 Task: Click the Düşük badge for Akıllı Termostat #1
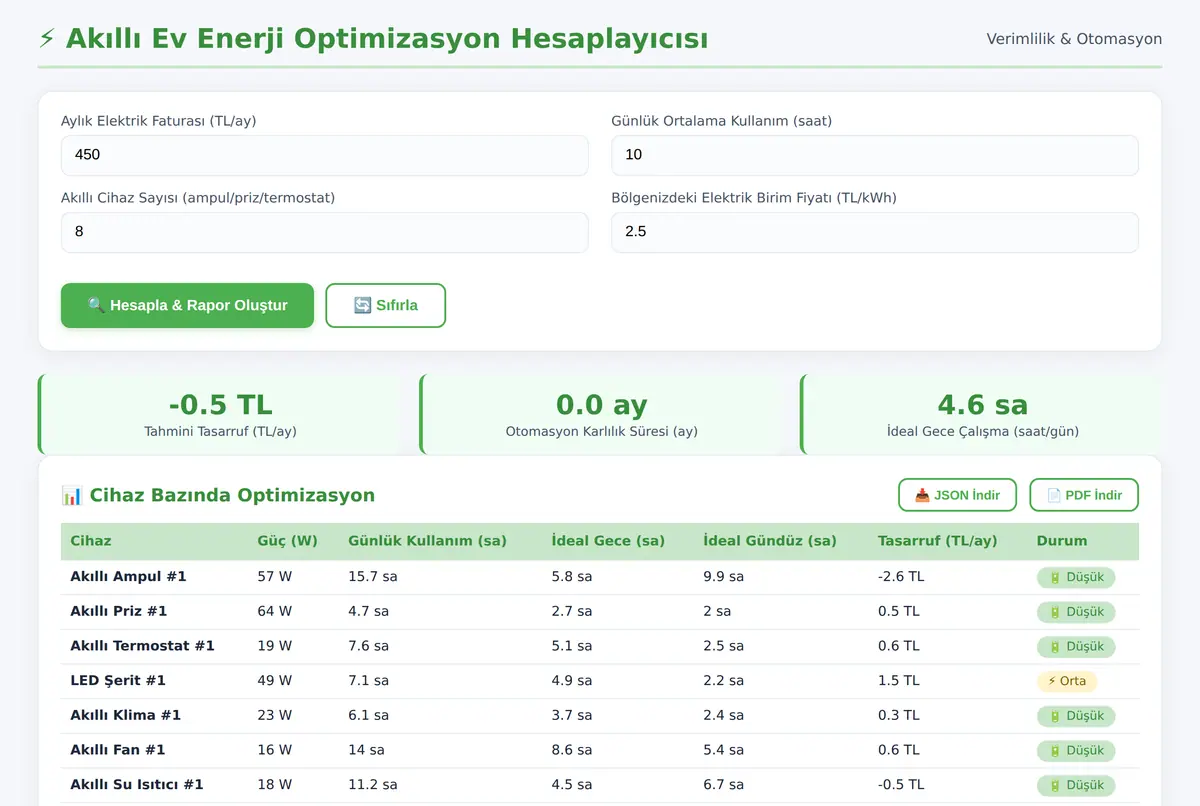click(1076, 646)
